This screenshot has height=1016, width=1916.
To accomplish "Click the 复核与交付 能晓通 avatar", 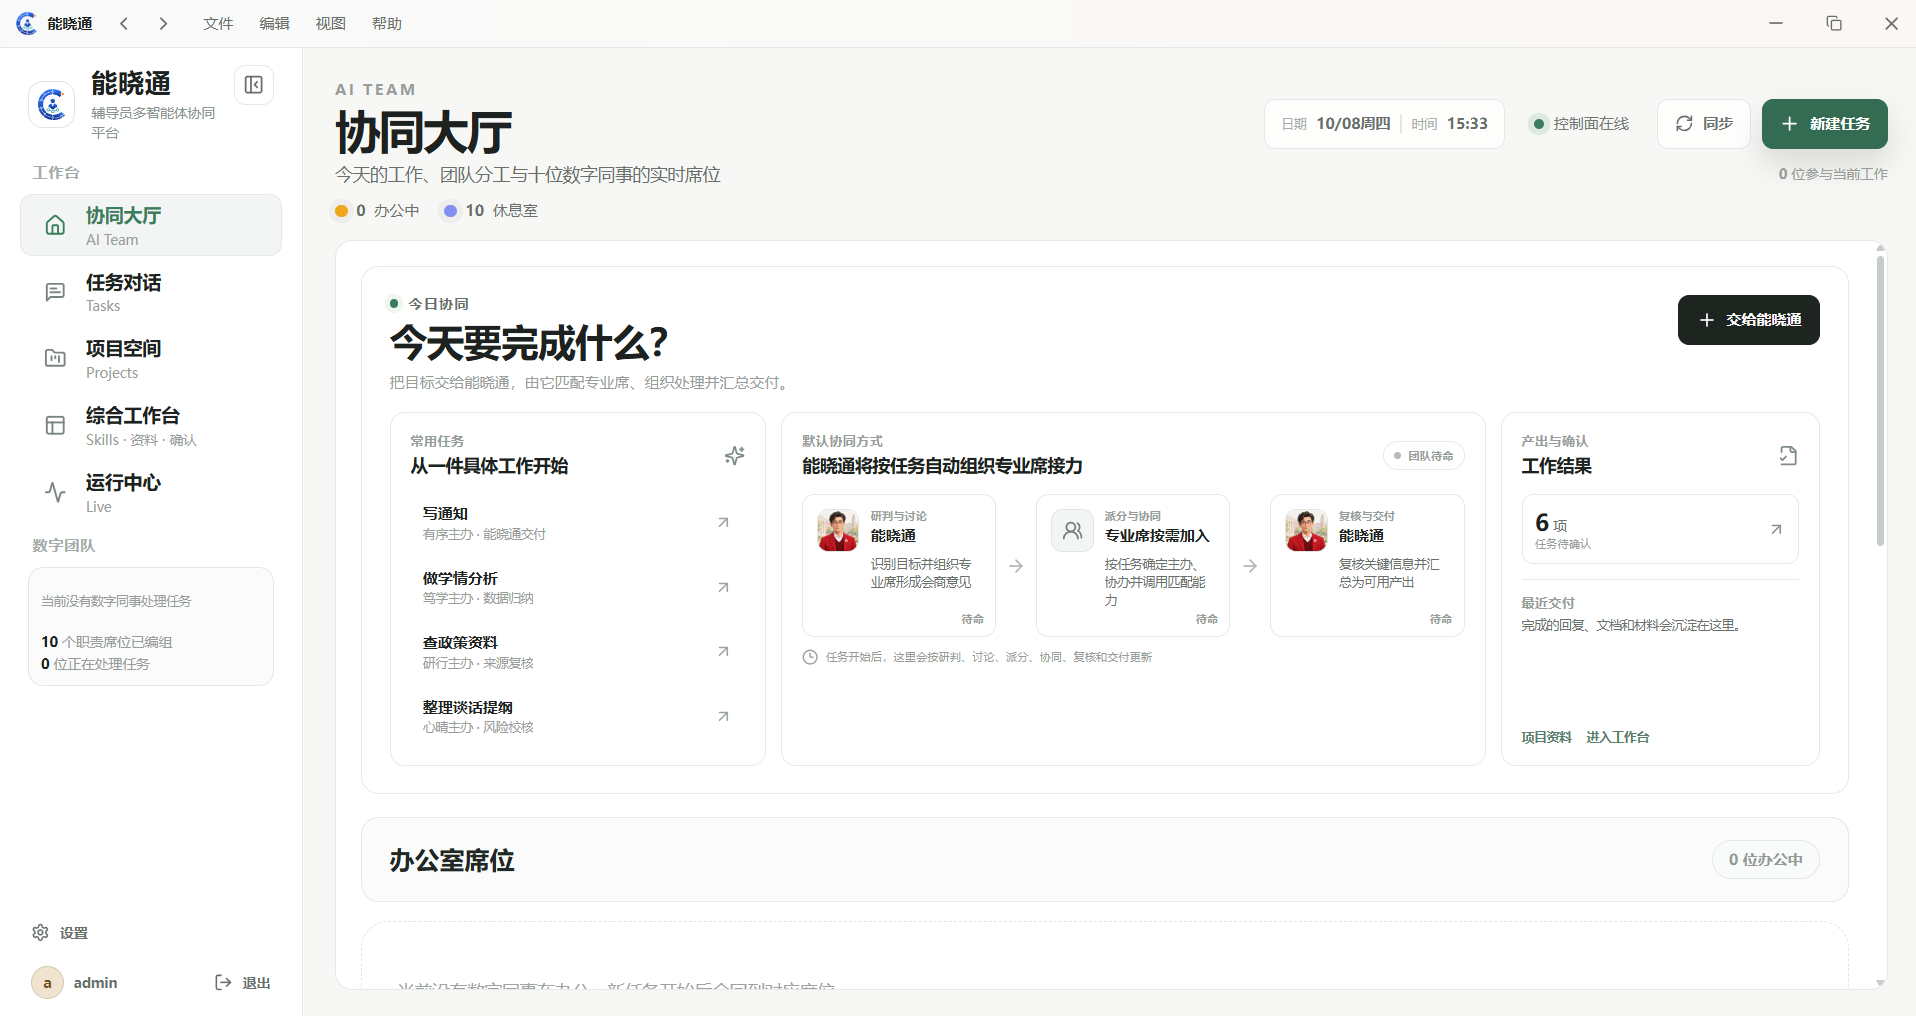I will tap(1306, 530).
